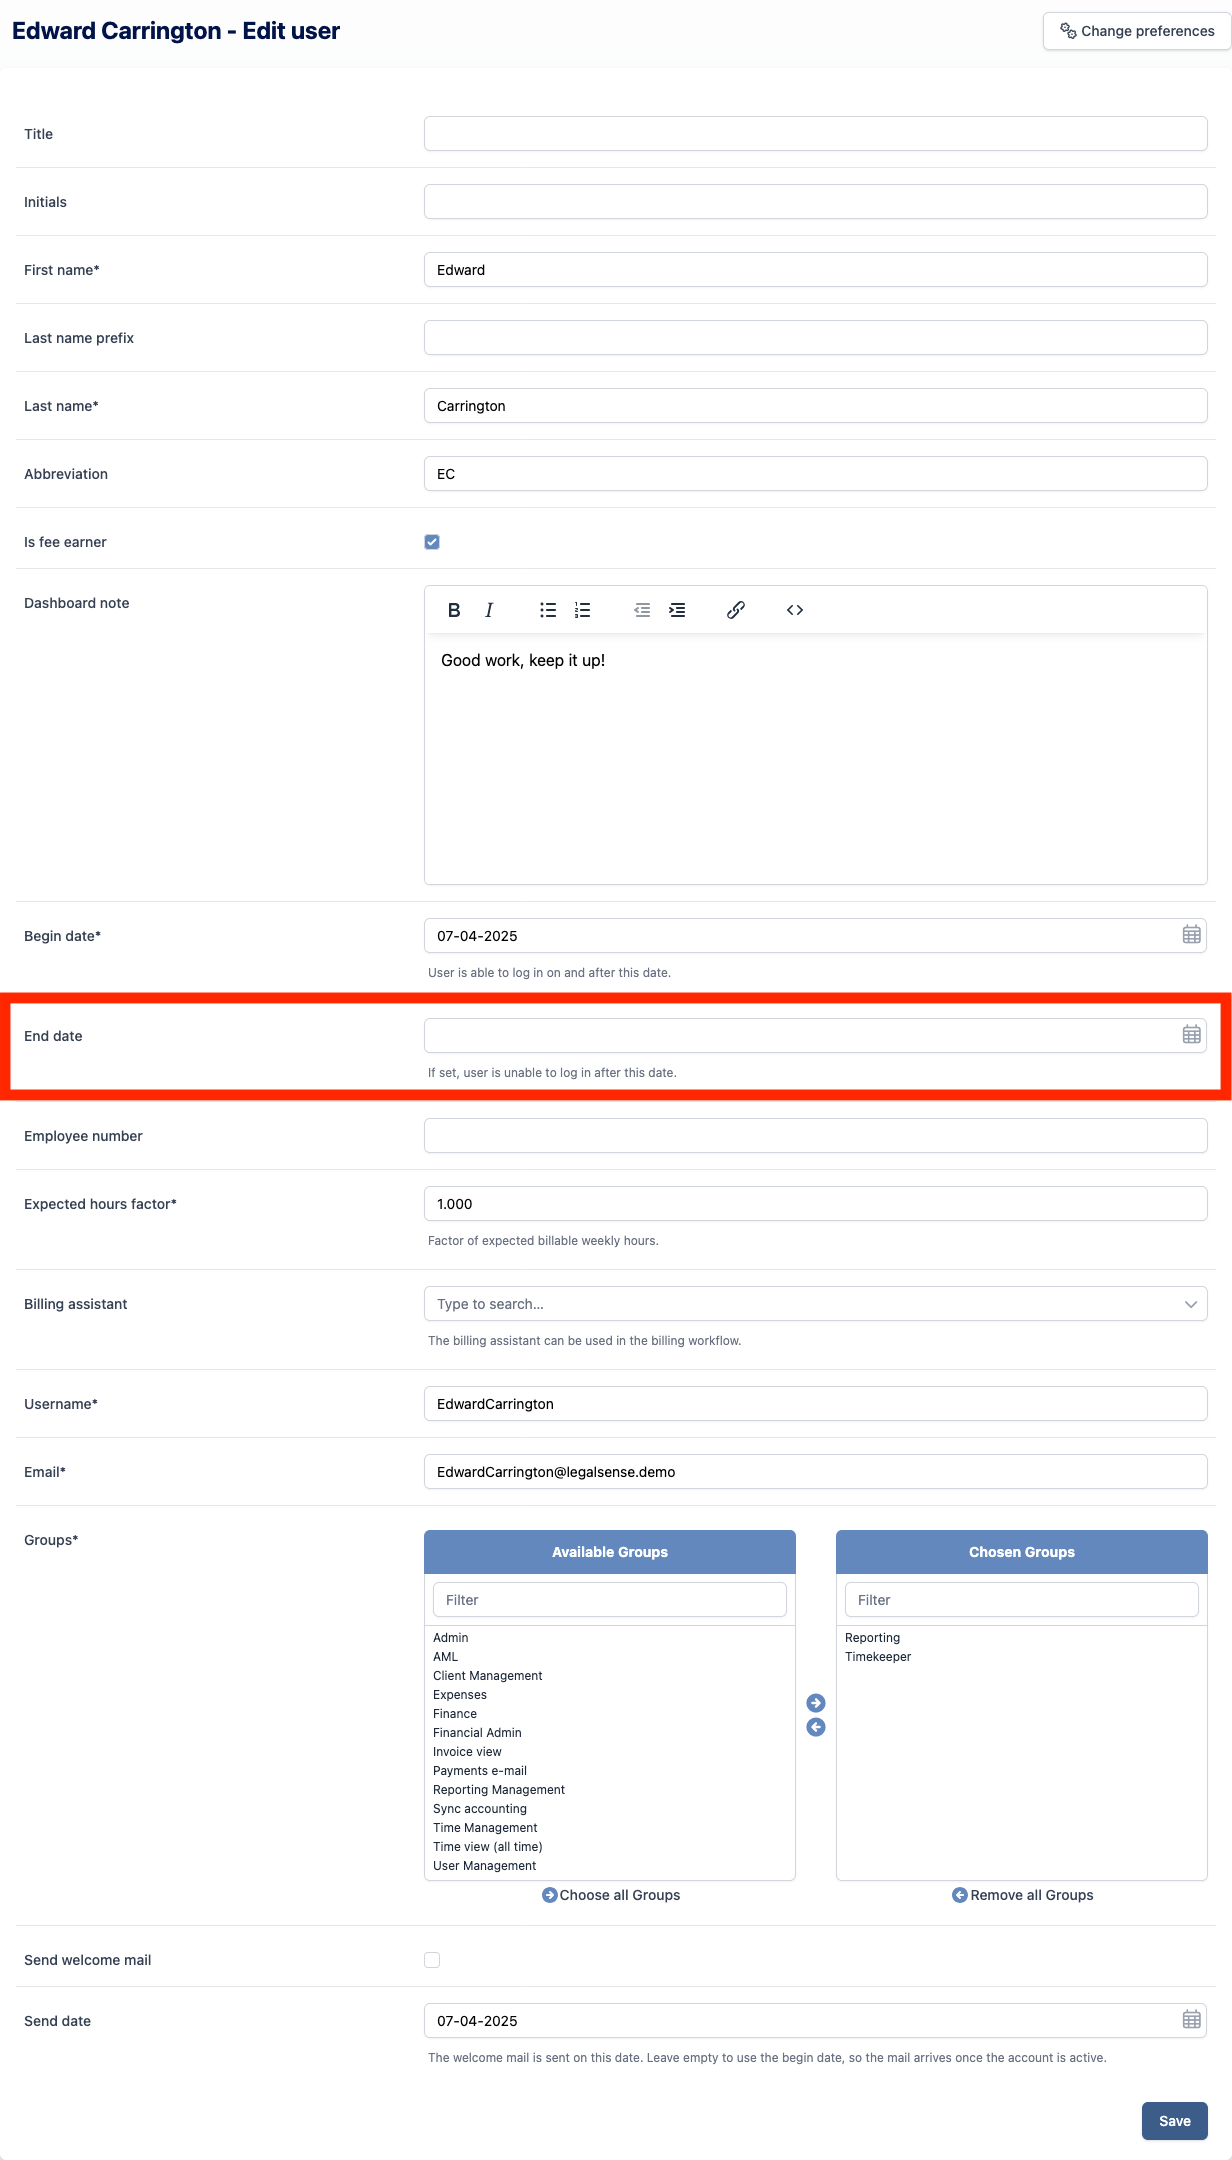Open the Begin date calendar picker
The height and width of the screenshot is (2160, 1232).
pyautogui.click(x=1191, y=935)
